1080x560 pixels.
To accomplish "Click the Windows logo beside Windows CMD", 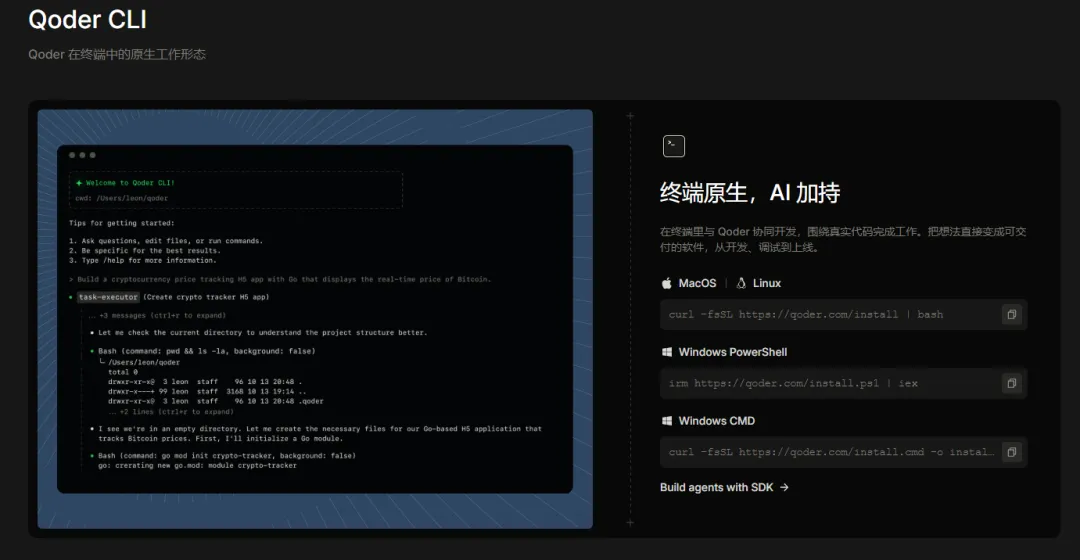I will (667, 421).
